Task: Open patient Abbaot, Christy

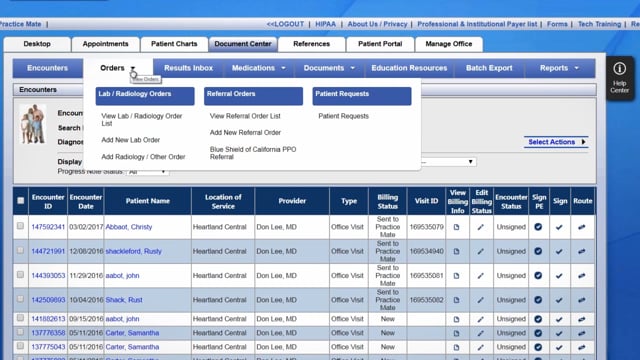Action: (129, 227)
